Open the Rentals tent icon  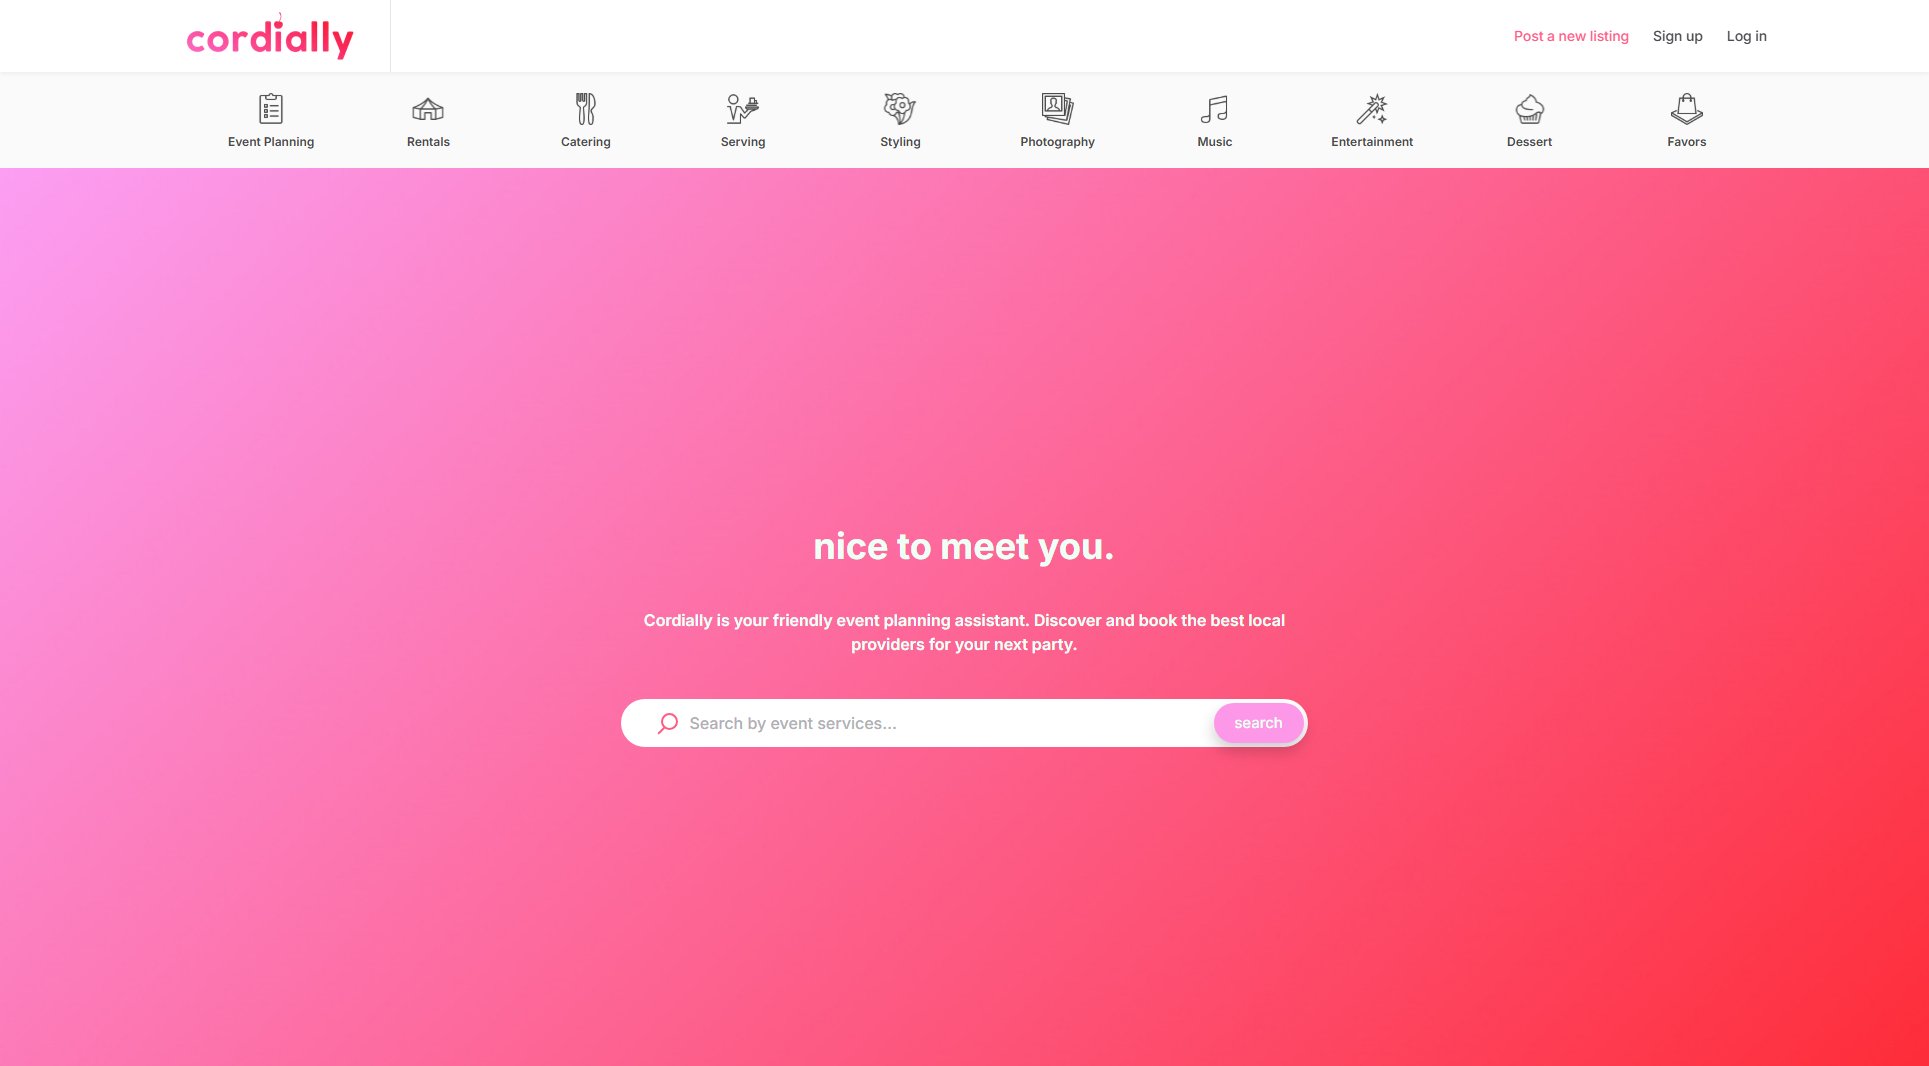(428, 108)
